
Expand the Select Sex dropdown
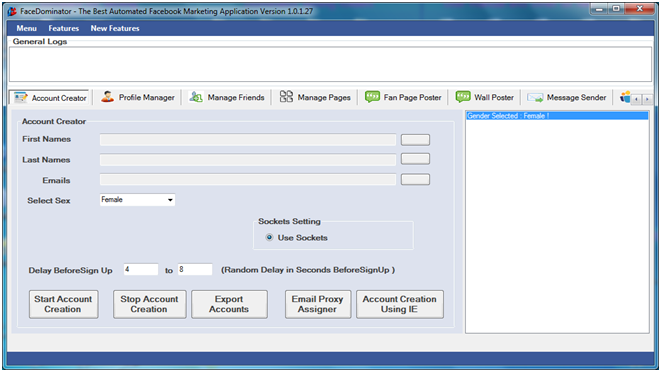point(170,200)
